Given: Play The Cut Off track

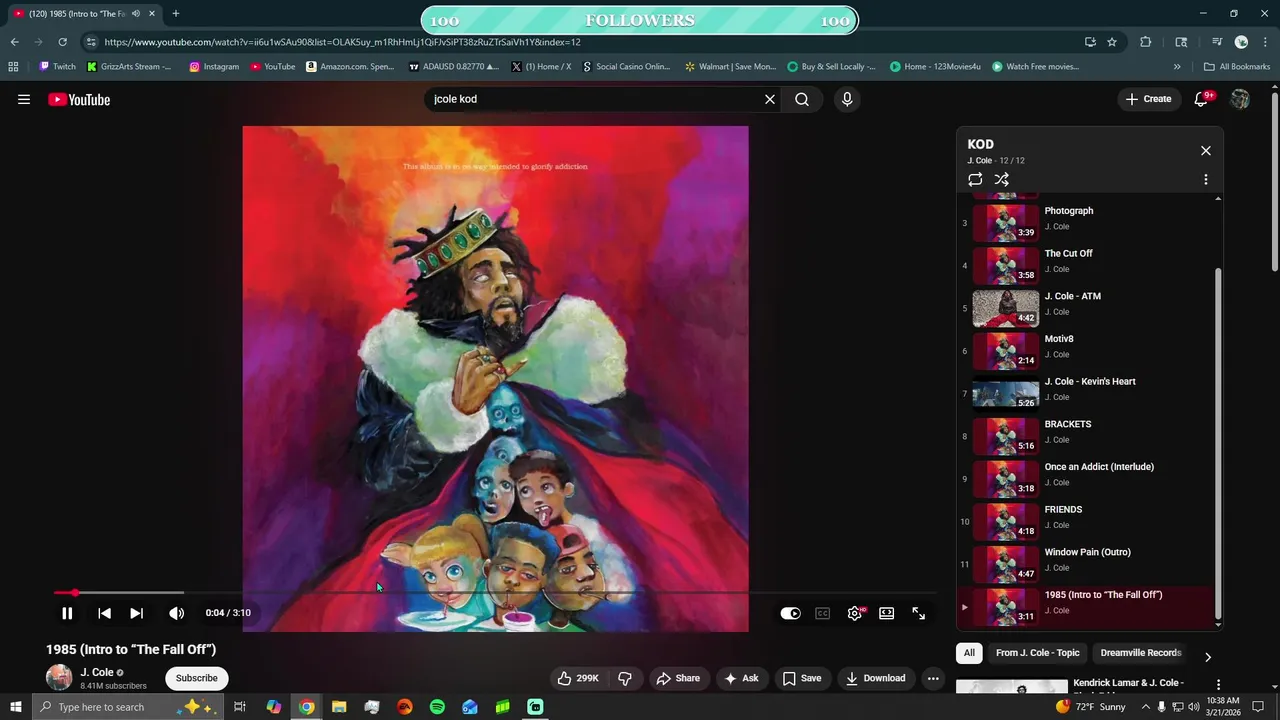Looking at the screenshot, I should click(x=1087, y=264).
